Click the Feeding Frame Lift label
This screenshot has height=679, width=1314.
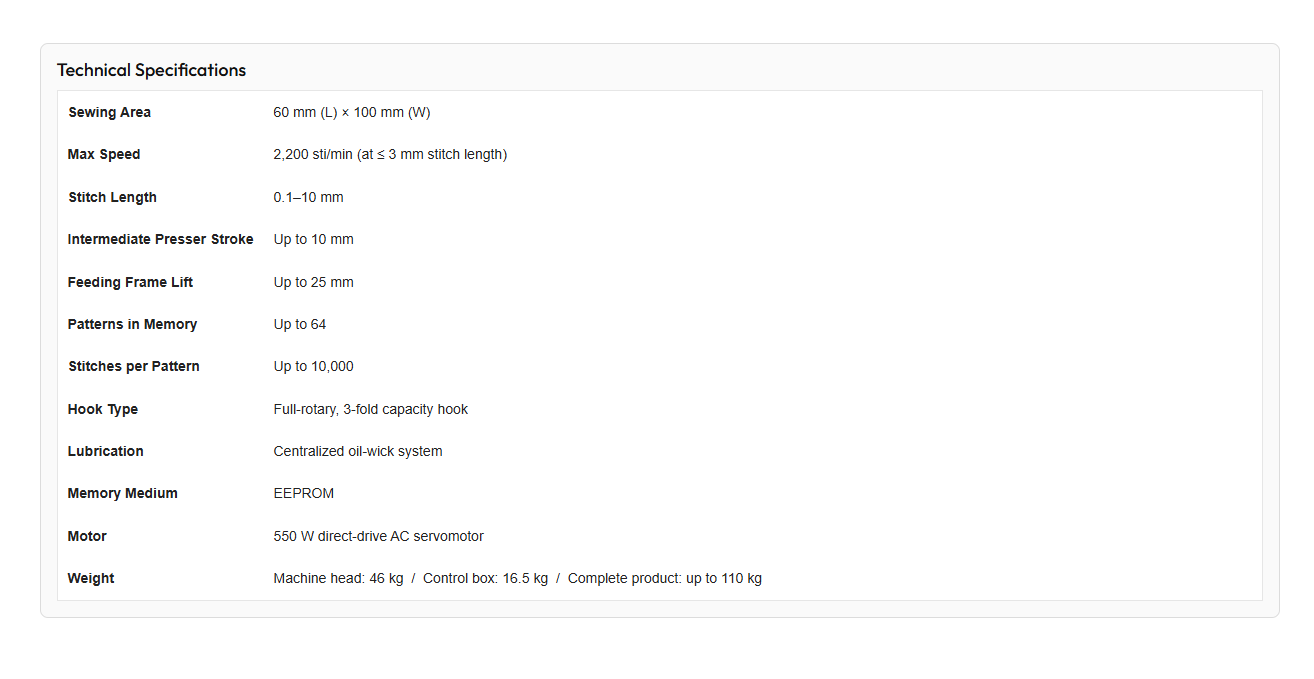(x=130, y=282)
